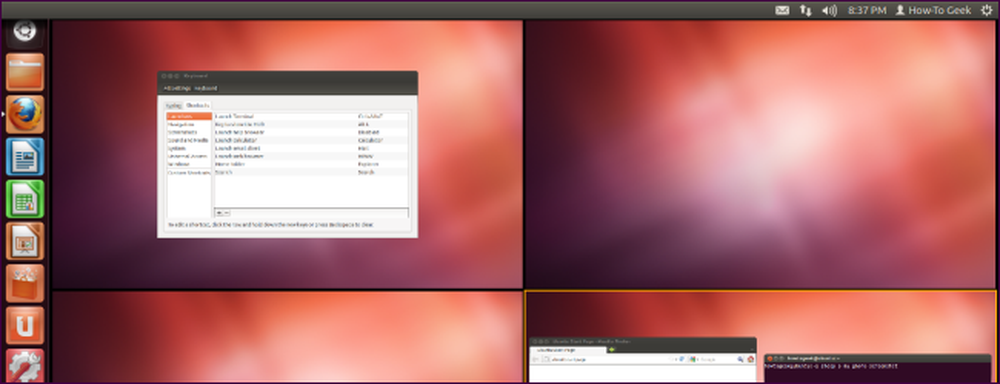Open the Dash home from the launcher
This screenshot has height=384, width=1000.
point(25,32)
